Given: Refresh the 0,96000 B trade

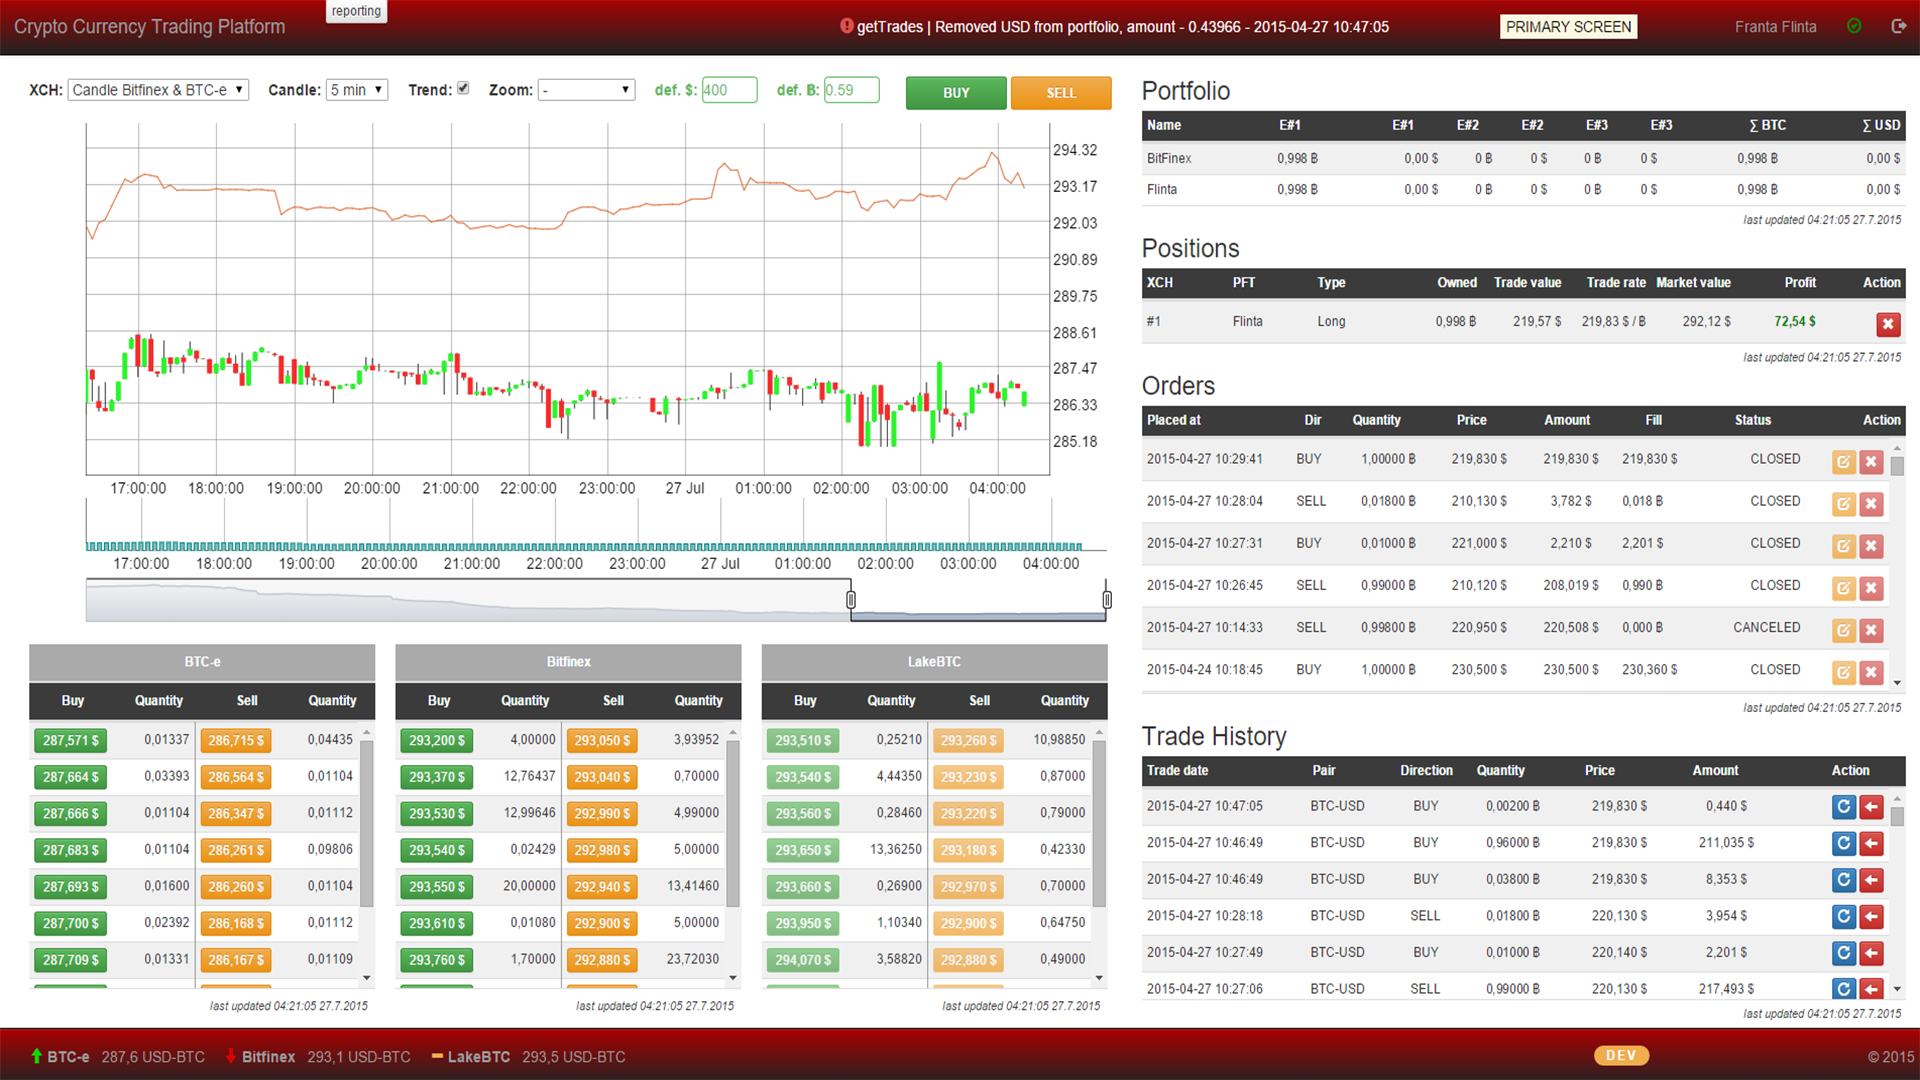Looking at the screenshot, I should [x=1844, y=844].
